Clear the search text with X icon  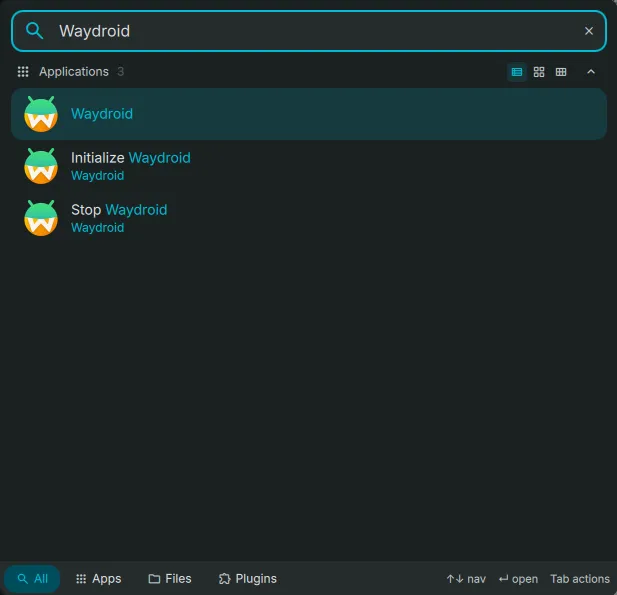[589, 31]
